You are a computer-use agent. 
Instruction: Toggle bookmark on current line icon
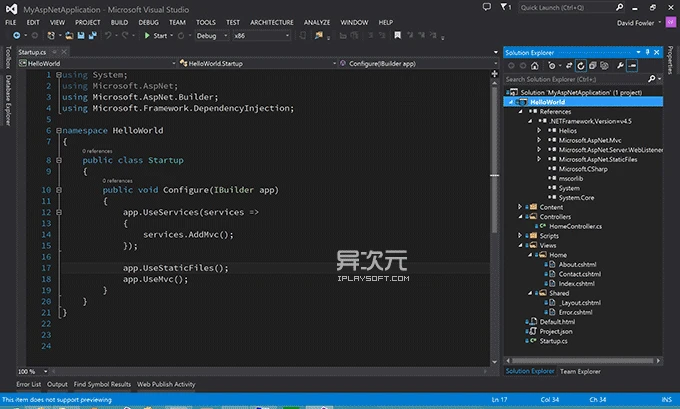[x=397, y=35]
